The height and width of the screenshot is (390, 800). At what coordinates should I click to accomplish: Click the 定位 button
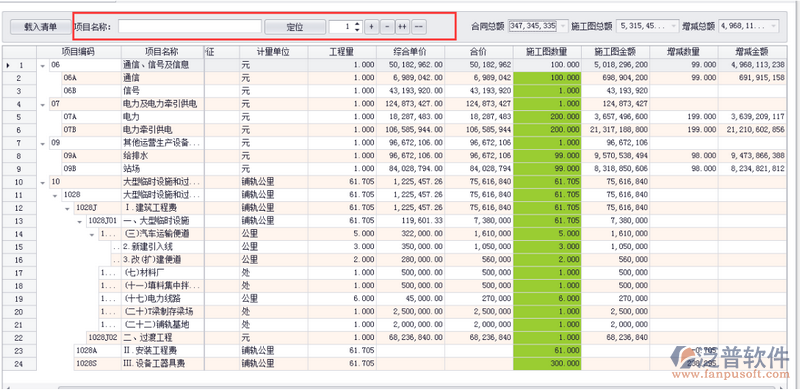pyautogui.click(x=295, y=27)
